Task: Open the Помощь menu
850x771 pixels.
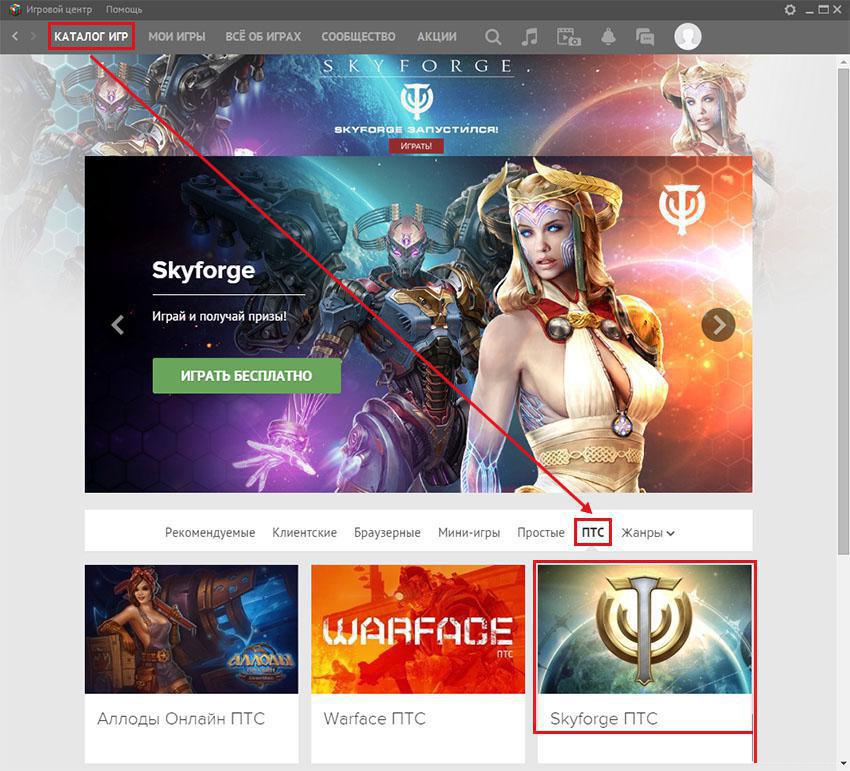Action: pos(124,10)
